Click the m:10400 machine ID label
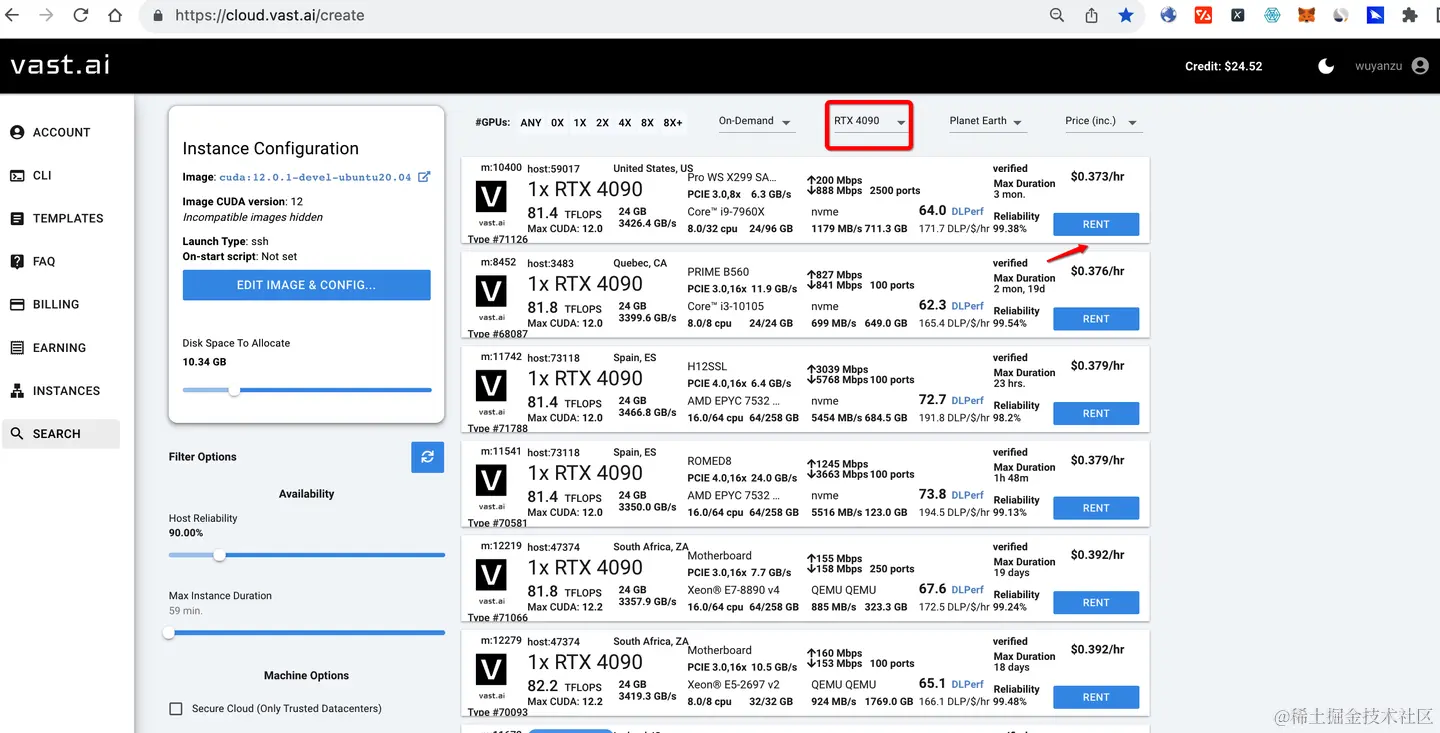 pyautogui.click(x=501, y=167)
